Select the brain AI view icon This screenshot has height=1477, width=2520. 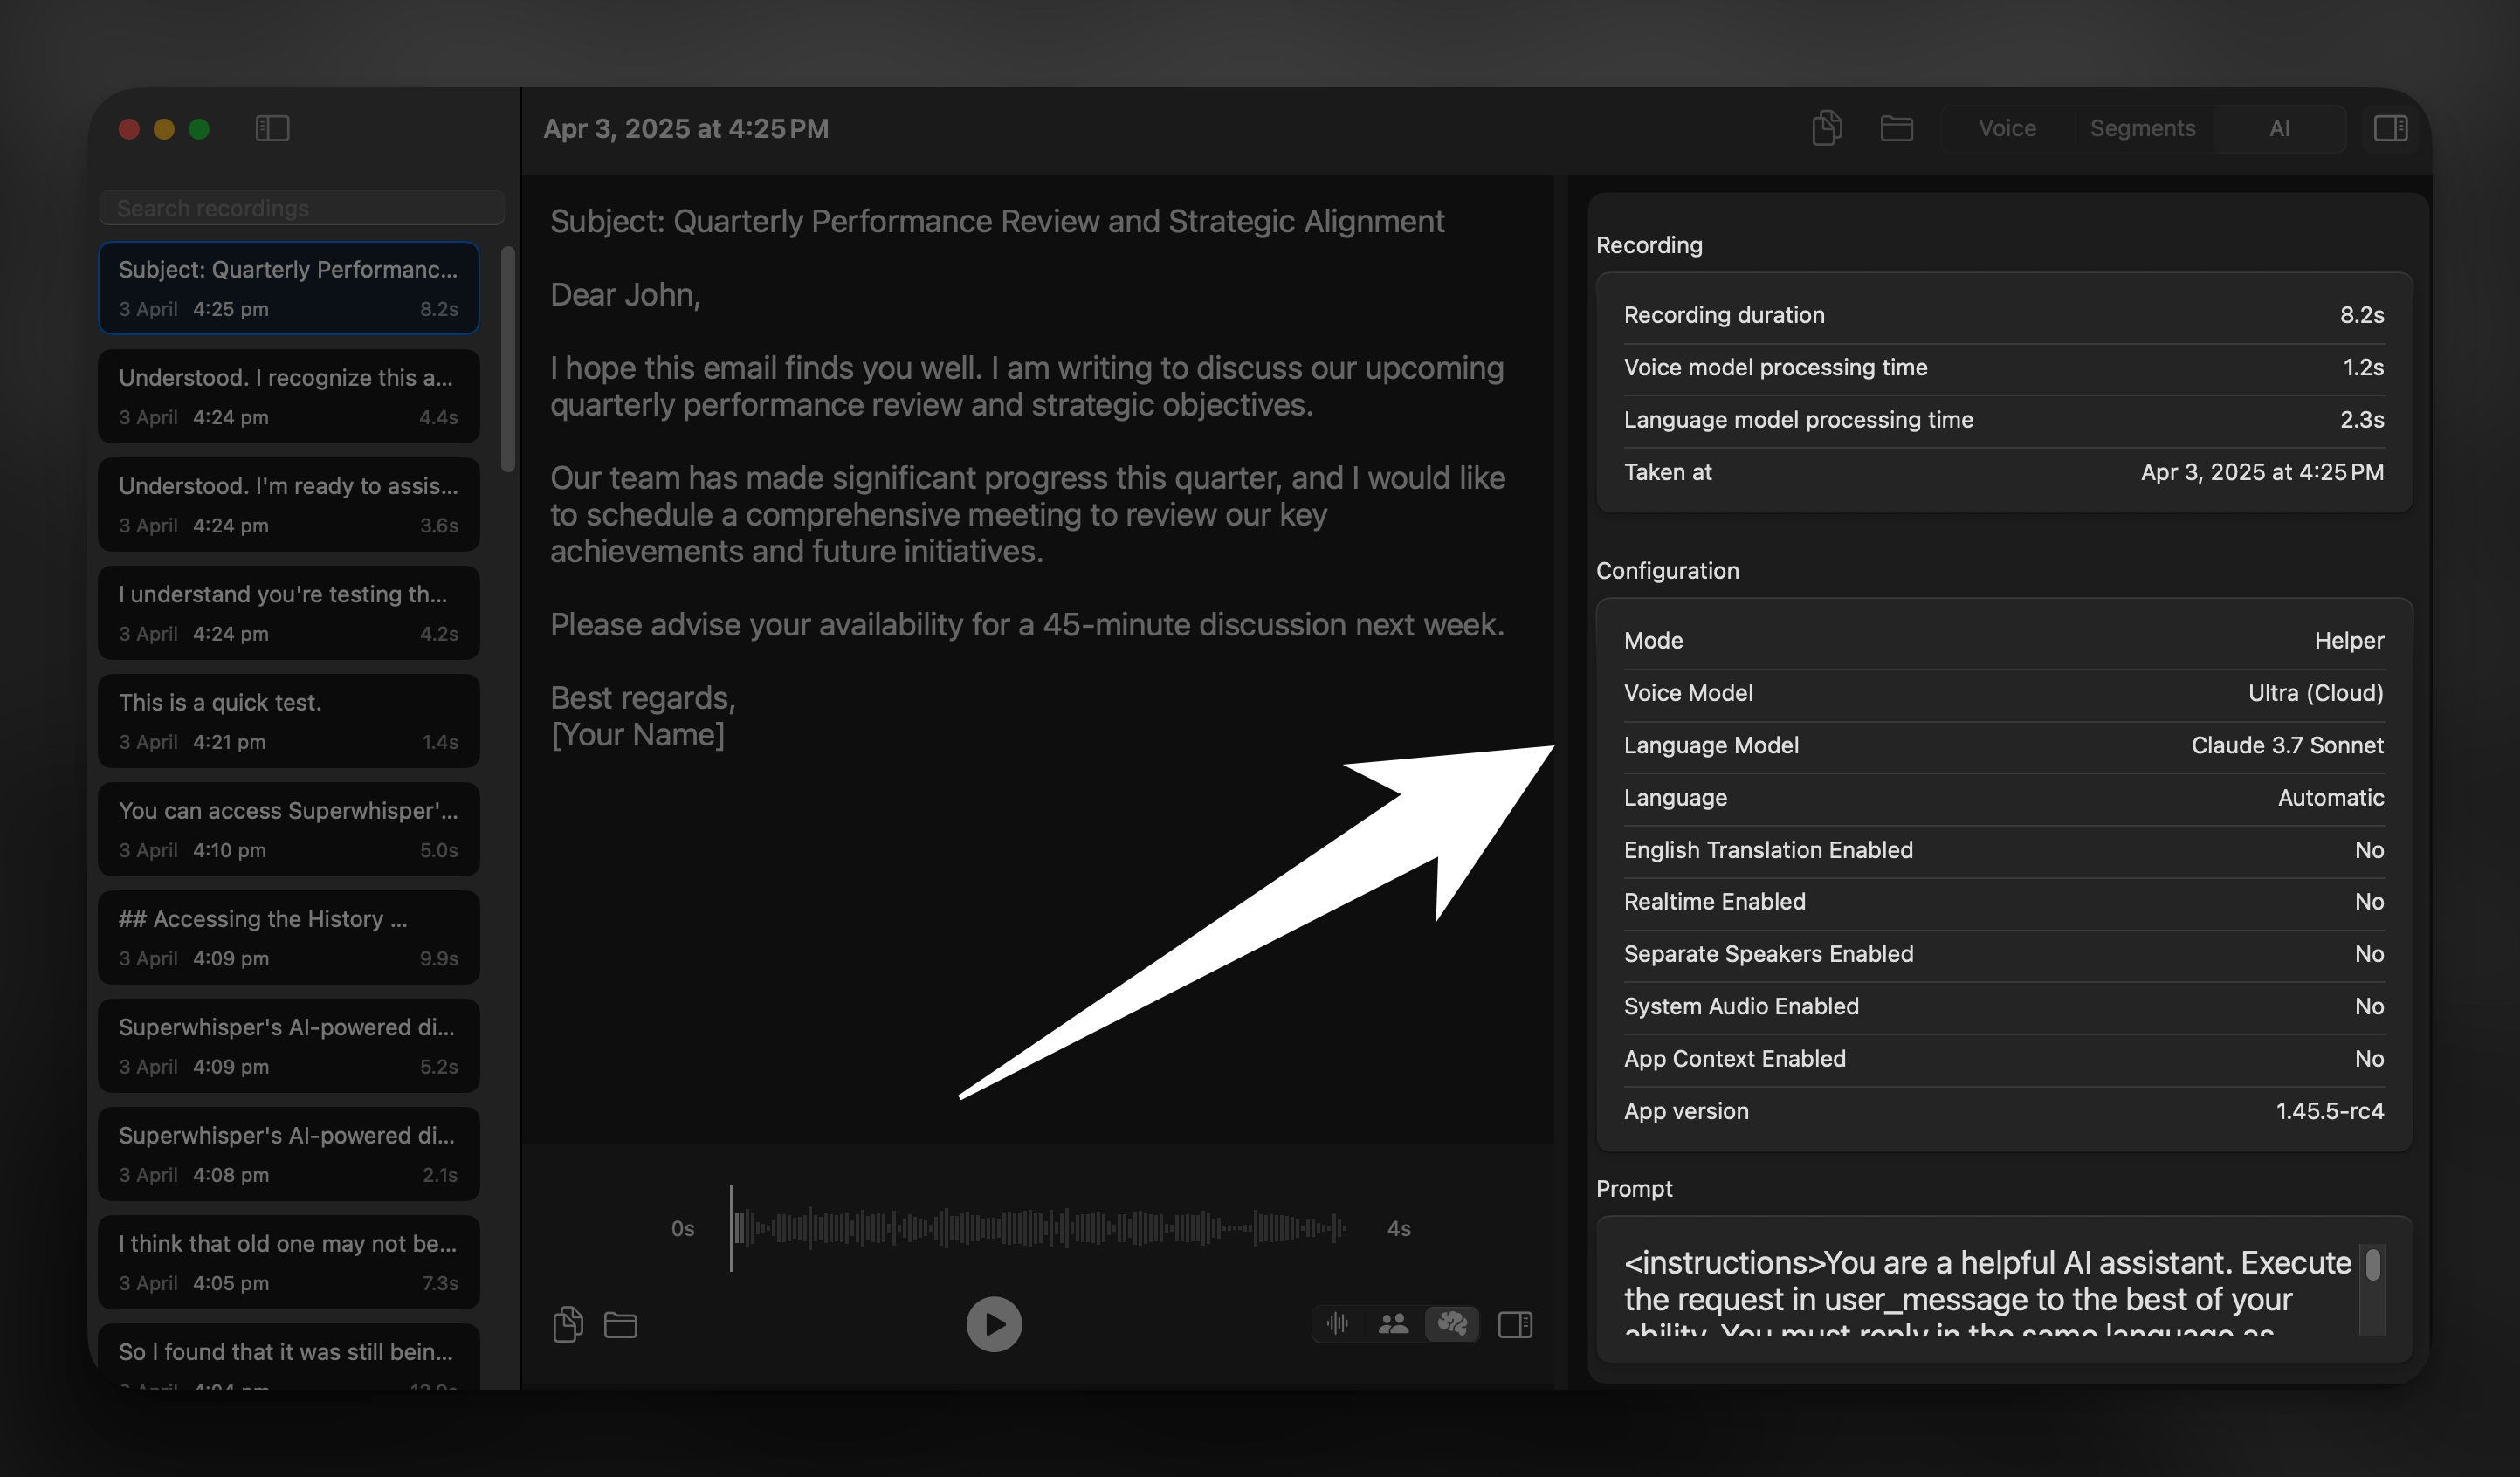1452,1324
